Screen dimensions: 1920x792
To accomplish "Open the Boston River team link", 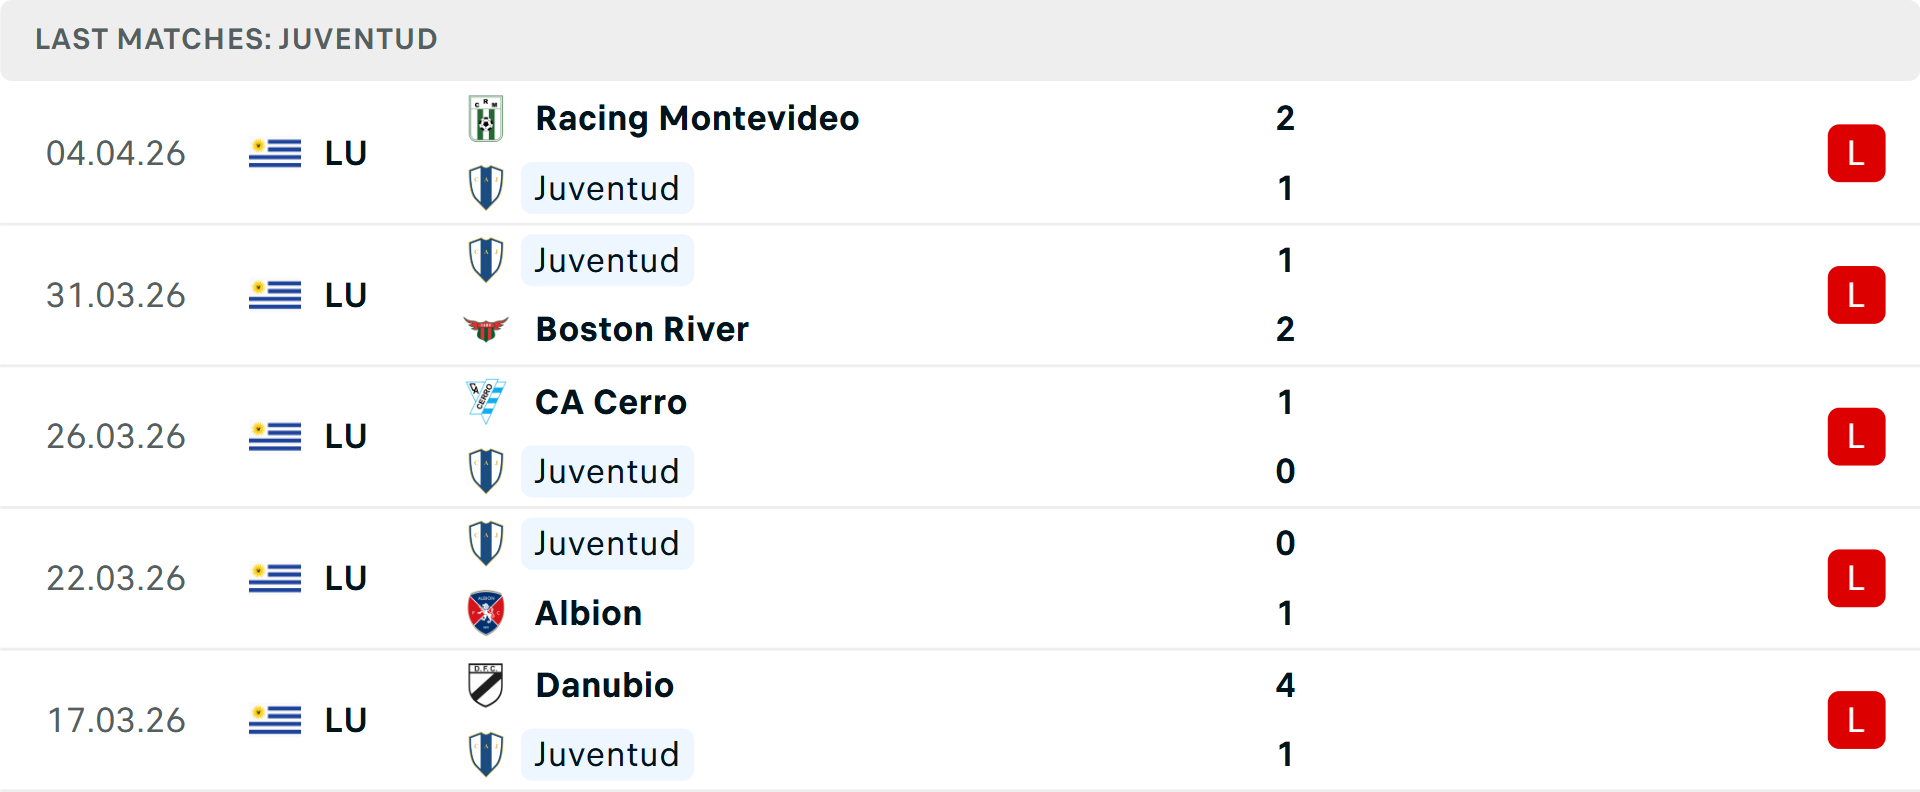I will click(x=642, y=329).
